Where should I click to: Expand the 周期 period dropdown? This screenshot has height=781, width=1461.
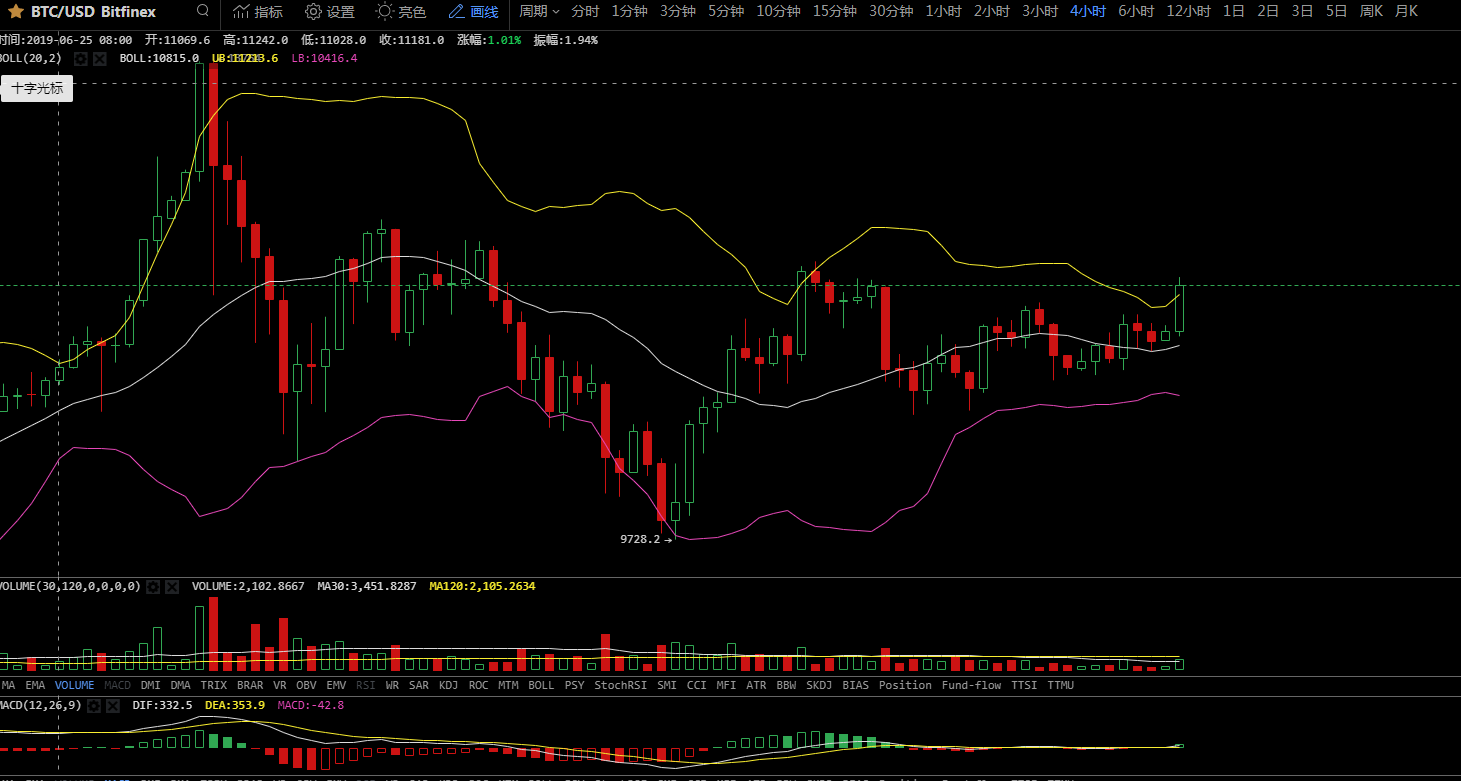click(x=539, y=12)
